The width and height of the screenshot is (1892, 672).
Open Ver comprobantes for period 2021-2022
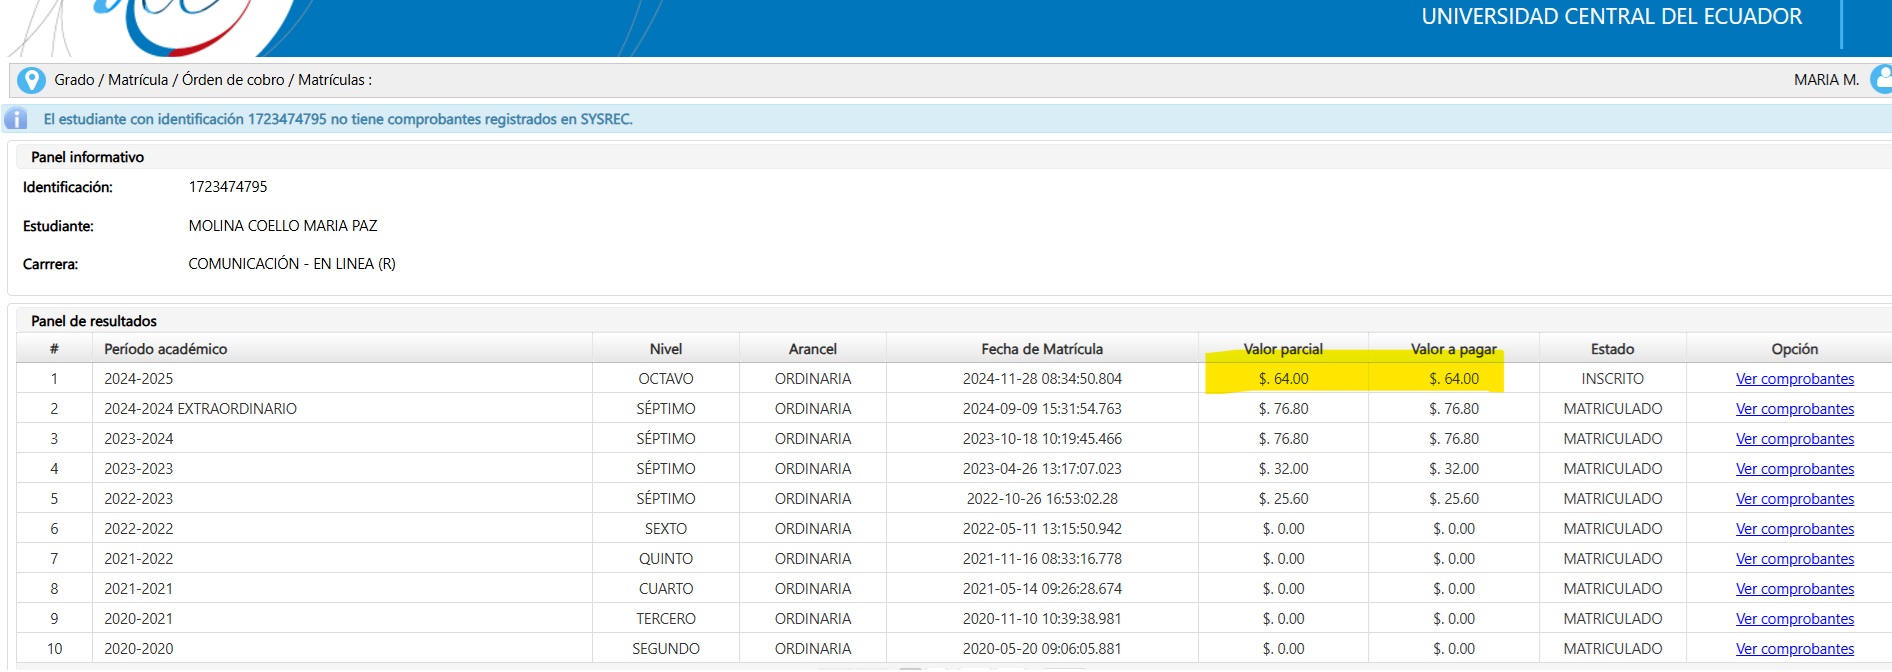[1794, 559]
